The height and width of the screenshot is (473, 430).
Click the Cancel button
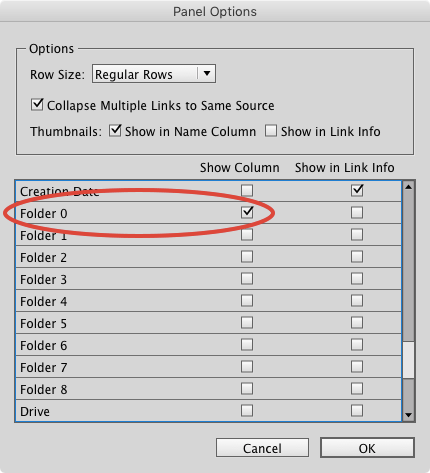pos(262,448)
